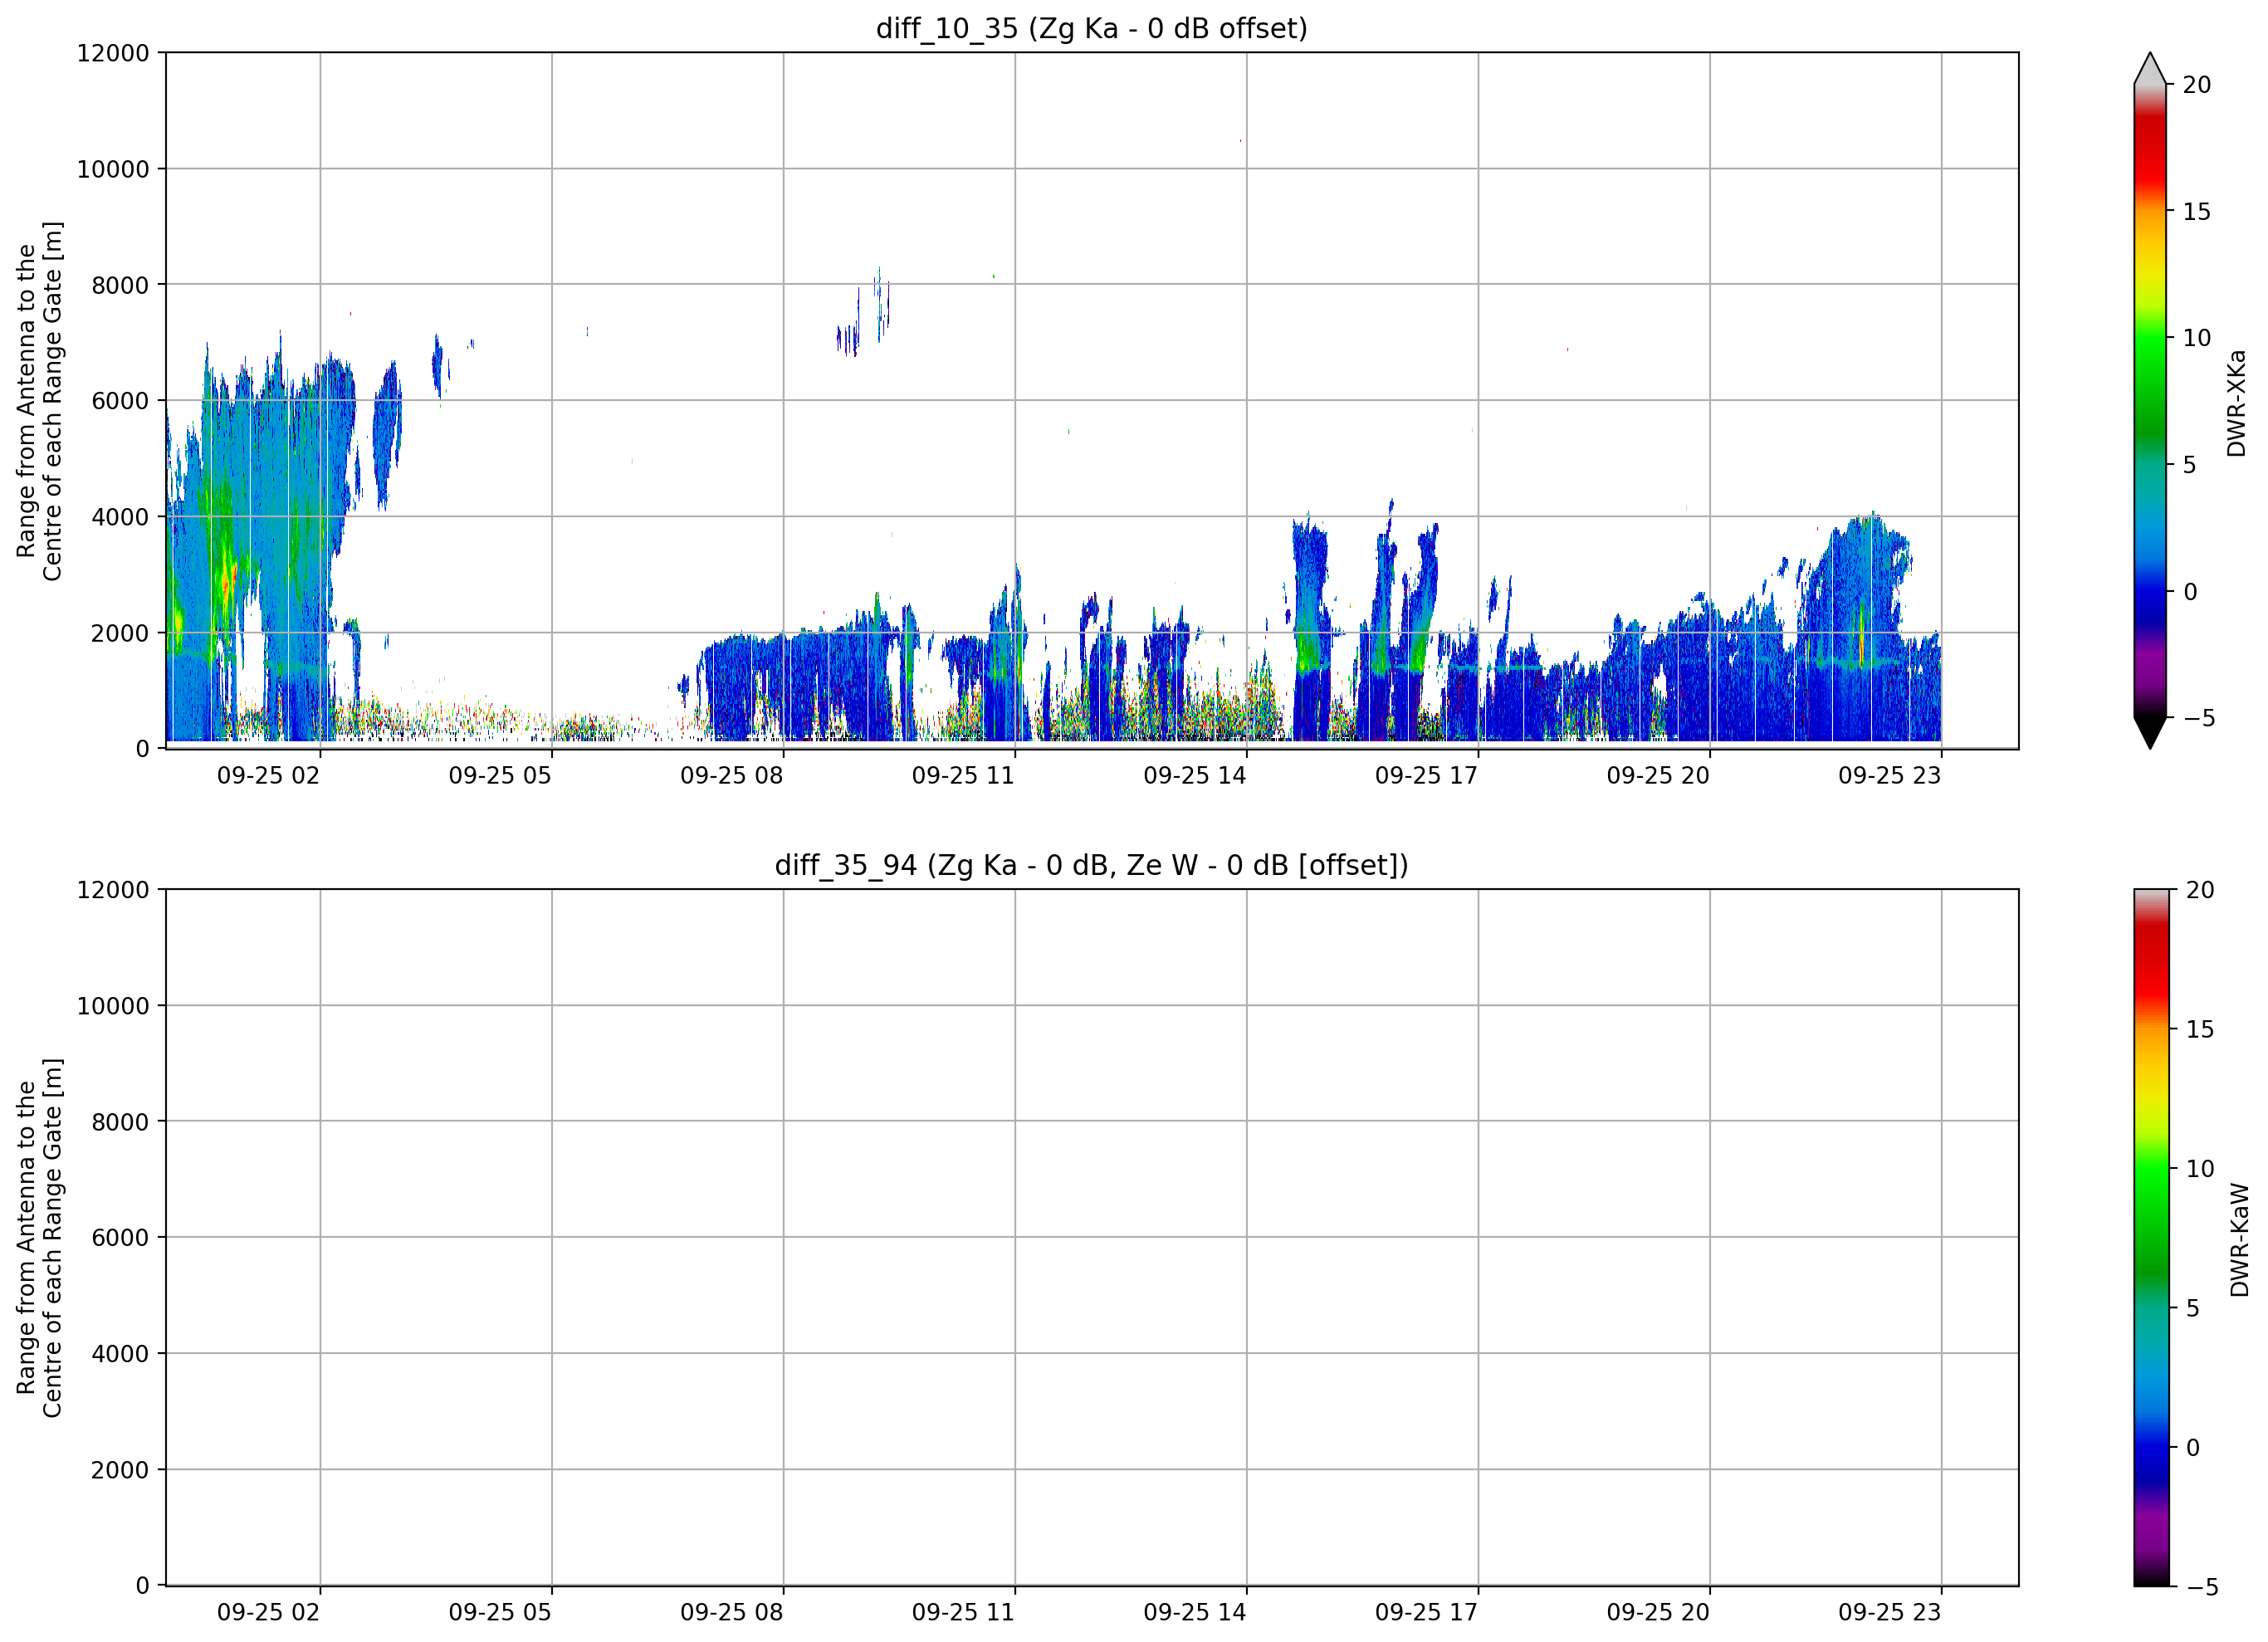Click the DWR-XKa colorbar label
Viewport: 2268px width, 1642px height.
coord(2237,403)
